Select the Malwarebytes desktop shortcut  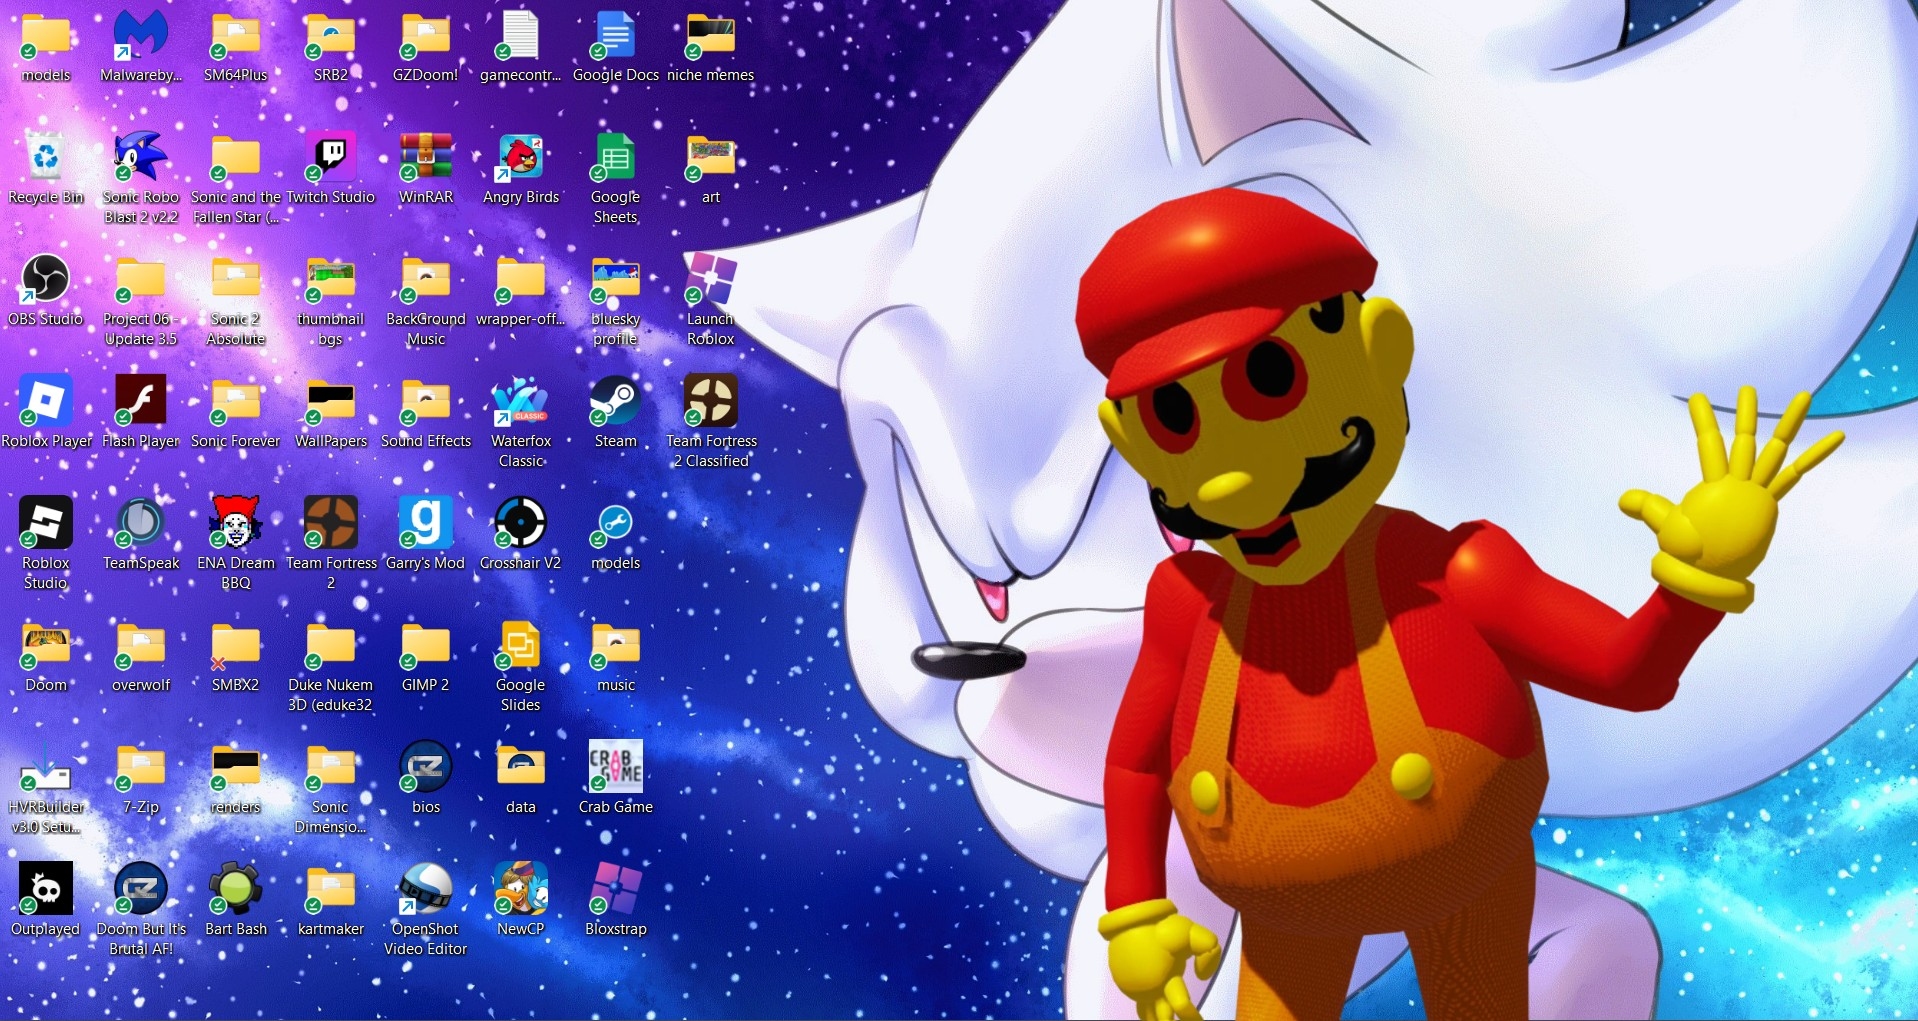pos(140,37)
